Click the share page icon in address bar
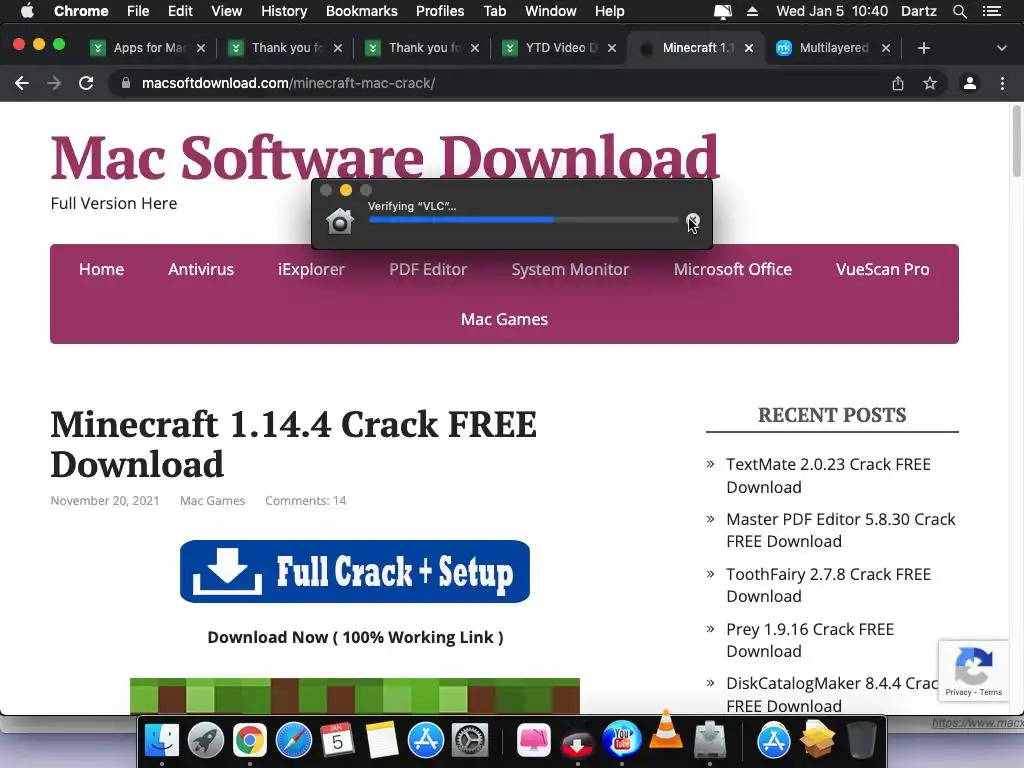 pyautogui.click(x=898, y=83)
